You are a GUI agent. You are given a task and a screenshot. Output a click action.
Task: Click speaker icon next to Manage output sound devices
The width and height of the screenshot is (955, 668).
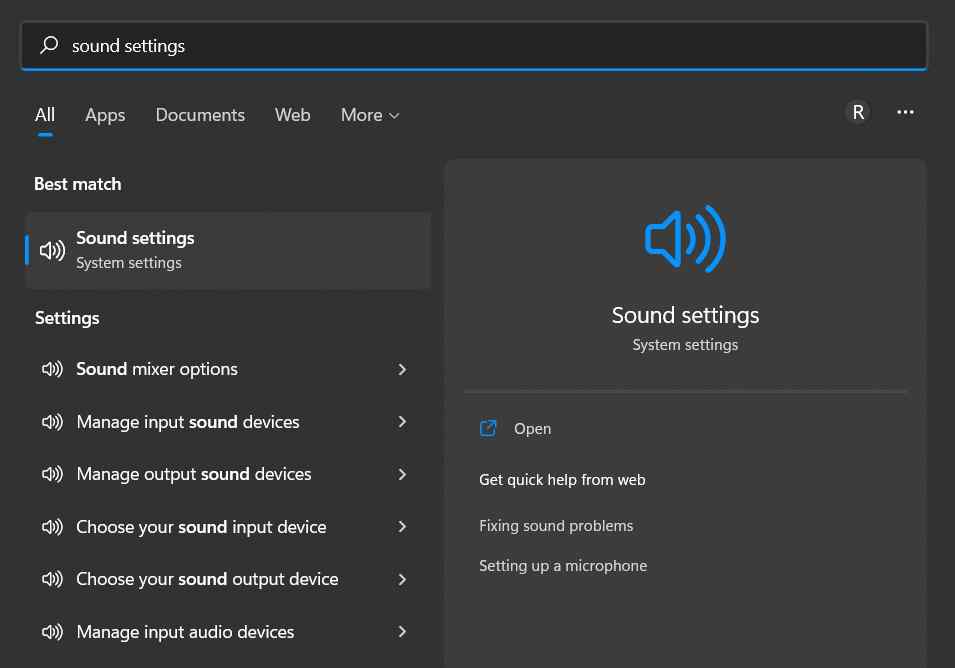click(x=52, y=474)
